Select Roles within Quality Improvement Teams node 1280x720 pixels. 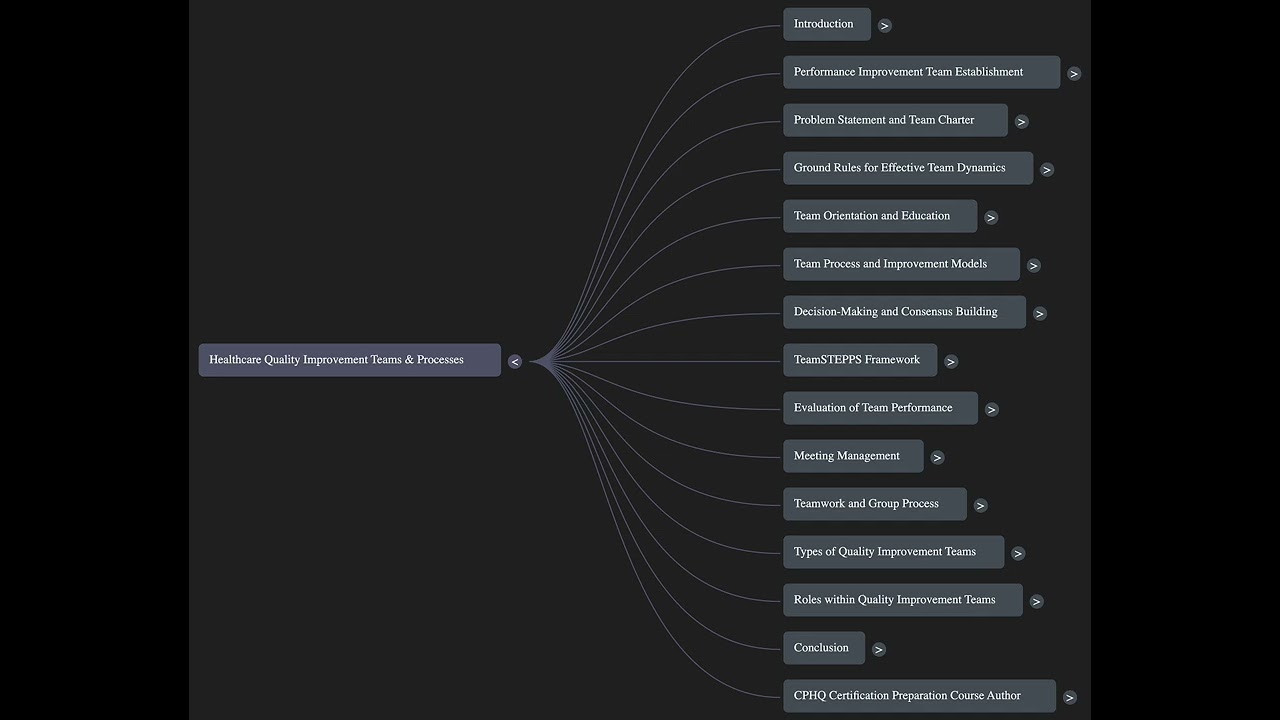click(x=903, y=600)
